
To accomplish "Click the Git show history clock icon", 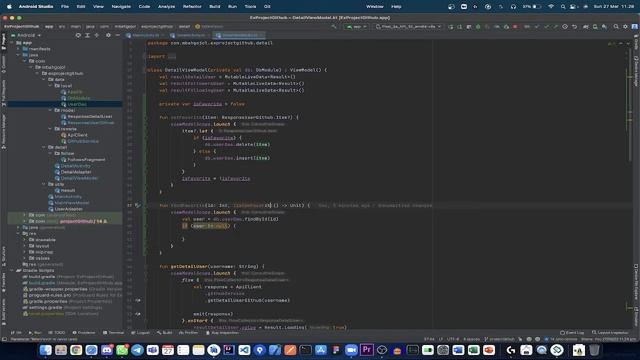I will pos(565,27).
